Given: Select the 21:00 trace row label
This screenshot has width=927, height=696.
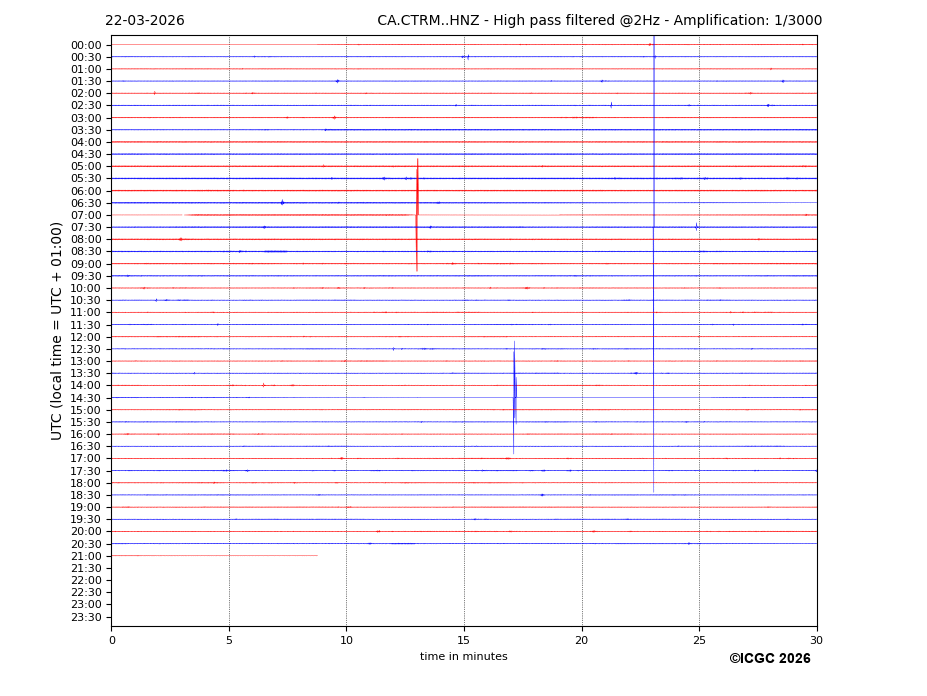Looking at the screenshot, I should pos(86,556).
